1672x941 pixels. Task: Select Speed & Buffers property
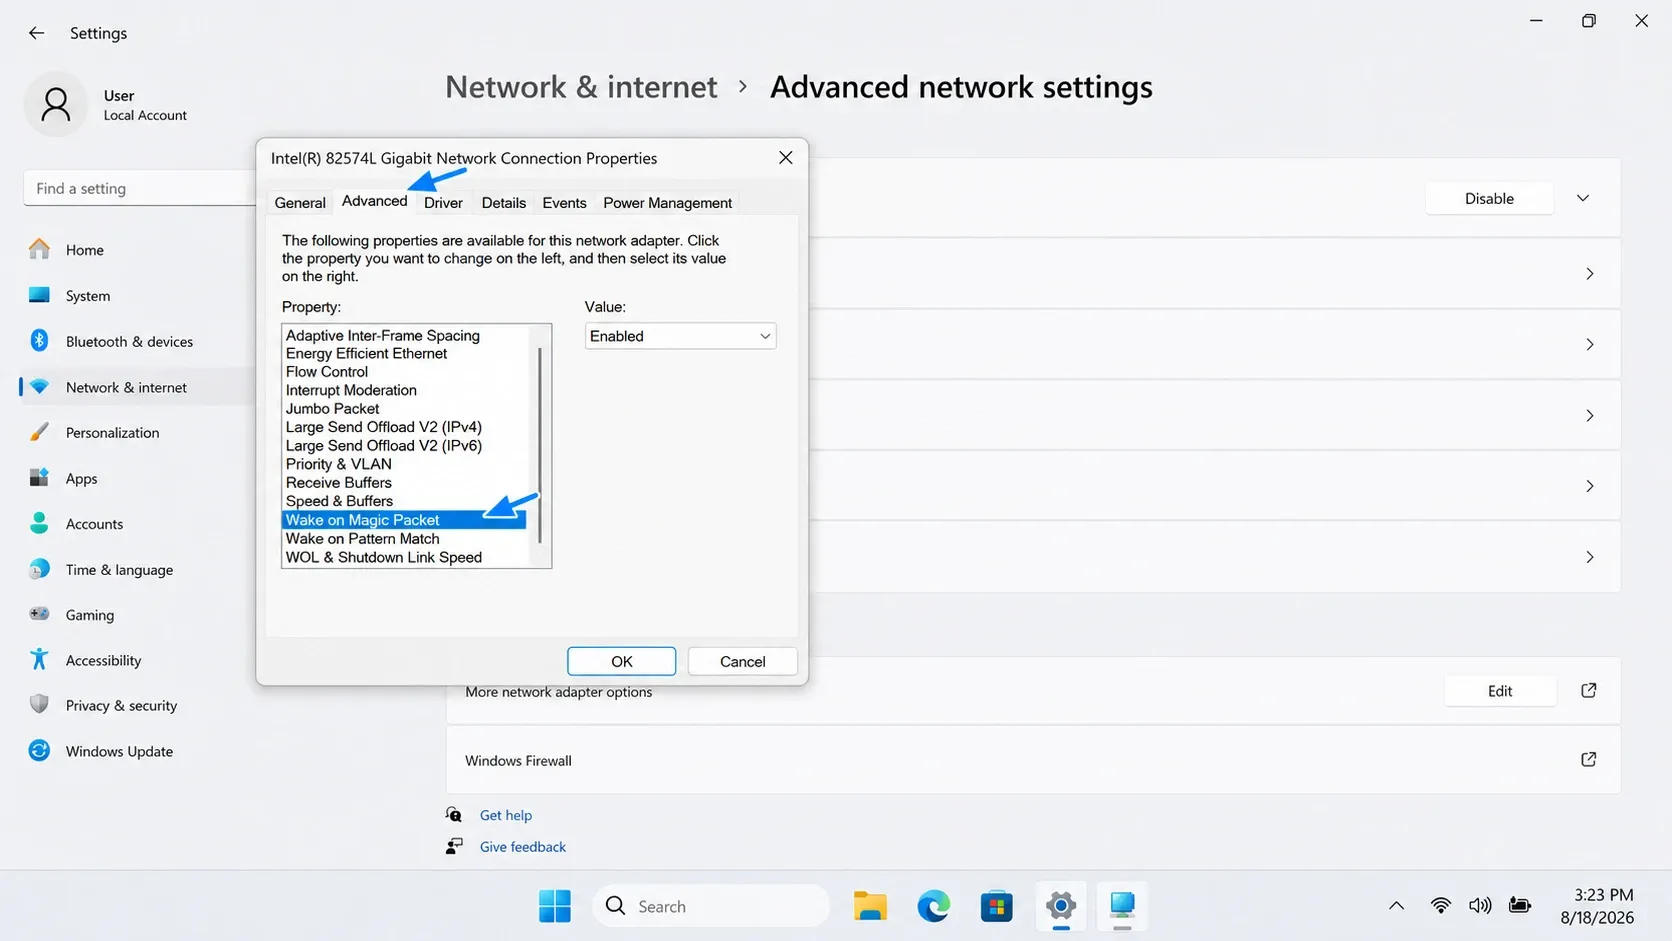point(339,501)
